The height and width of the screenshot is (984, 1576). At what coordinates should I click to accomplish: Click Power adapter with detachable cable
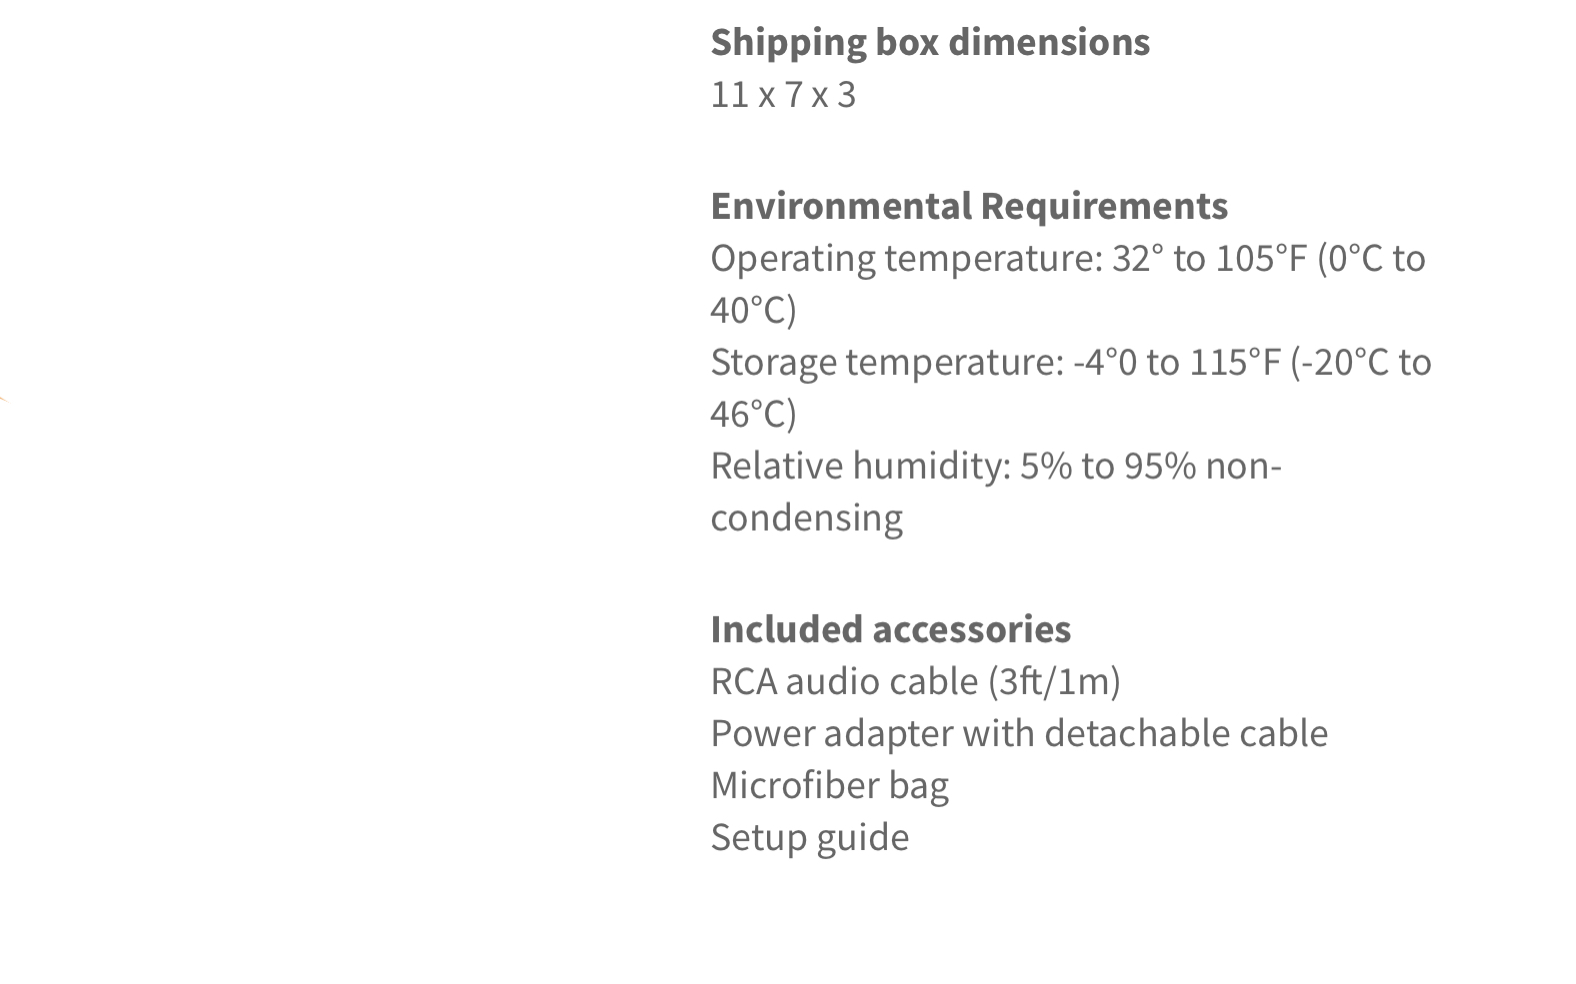(1019, 733)
